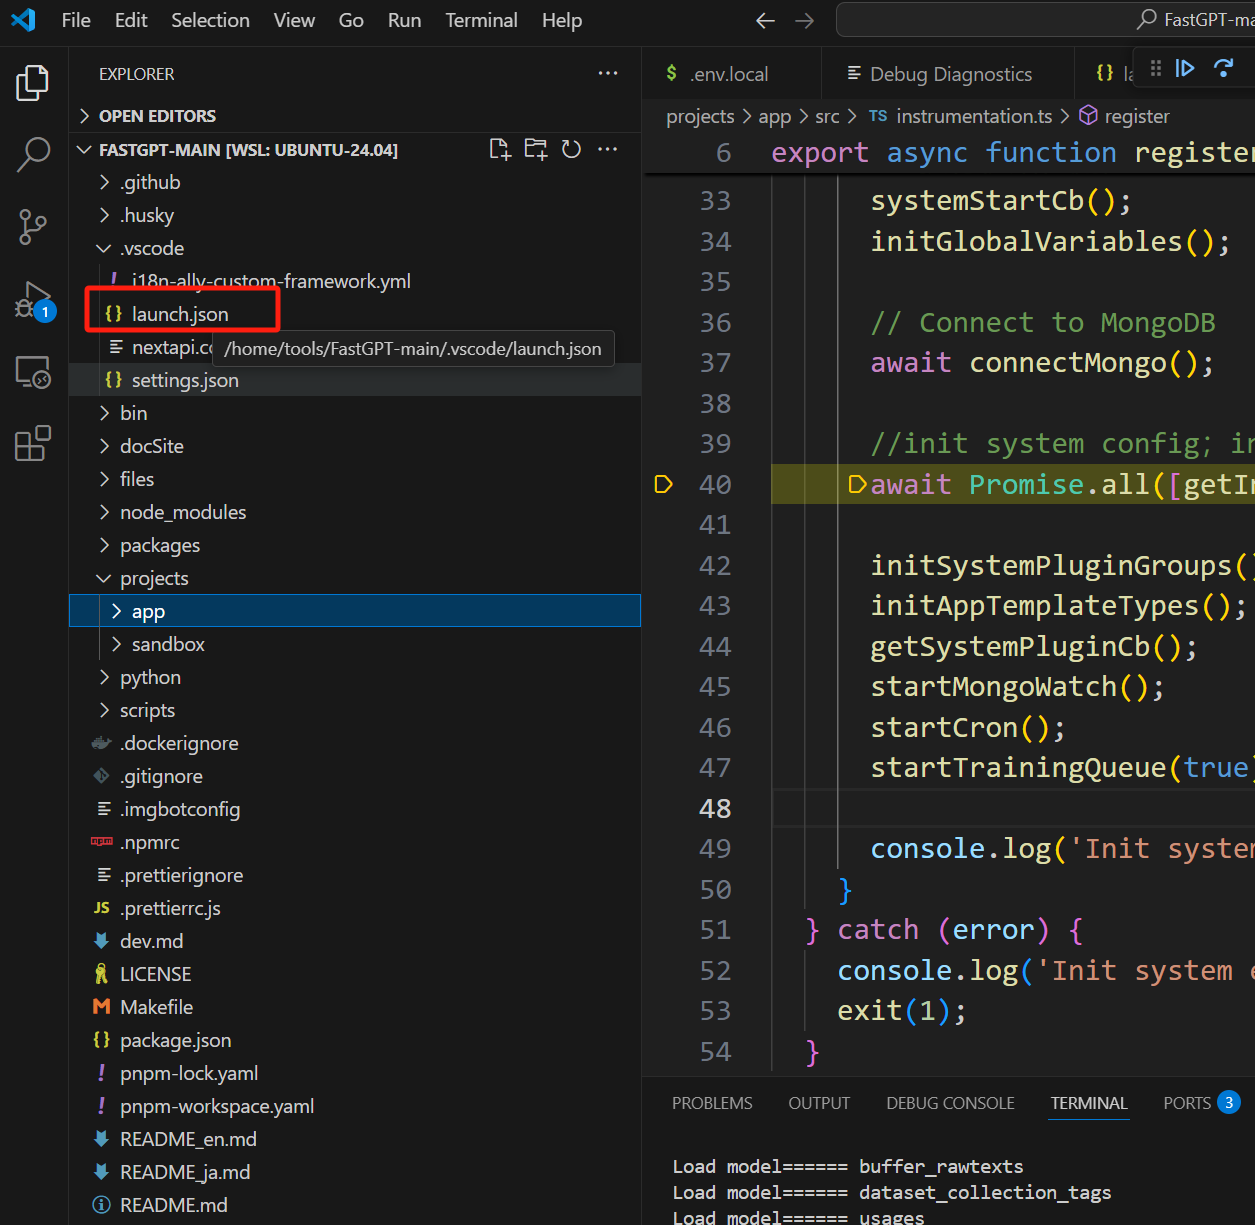Open the PORTS panel showing 3 forwarded ports
Viewport: 1255px width, 1225px height.
pyautogui.click(x=1189, y=1103)
